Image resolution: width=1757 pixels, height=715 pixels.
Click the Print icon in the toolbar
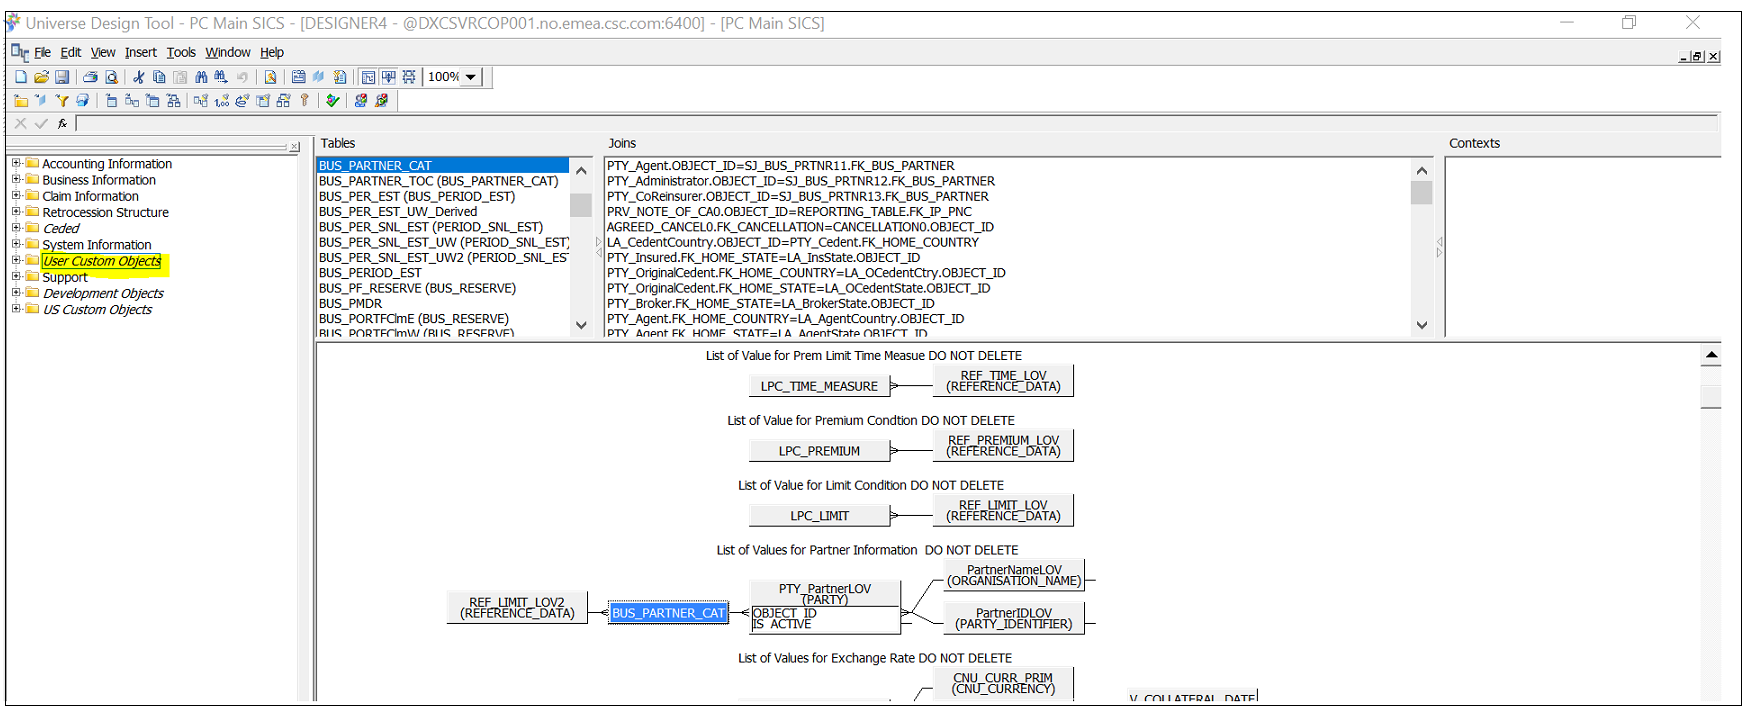pyautogui.click(x=90, y=77)
